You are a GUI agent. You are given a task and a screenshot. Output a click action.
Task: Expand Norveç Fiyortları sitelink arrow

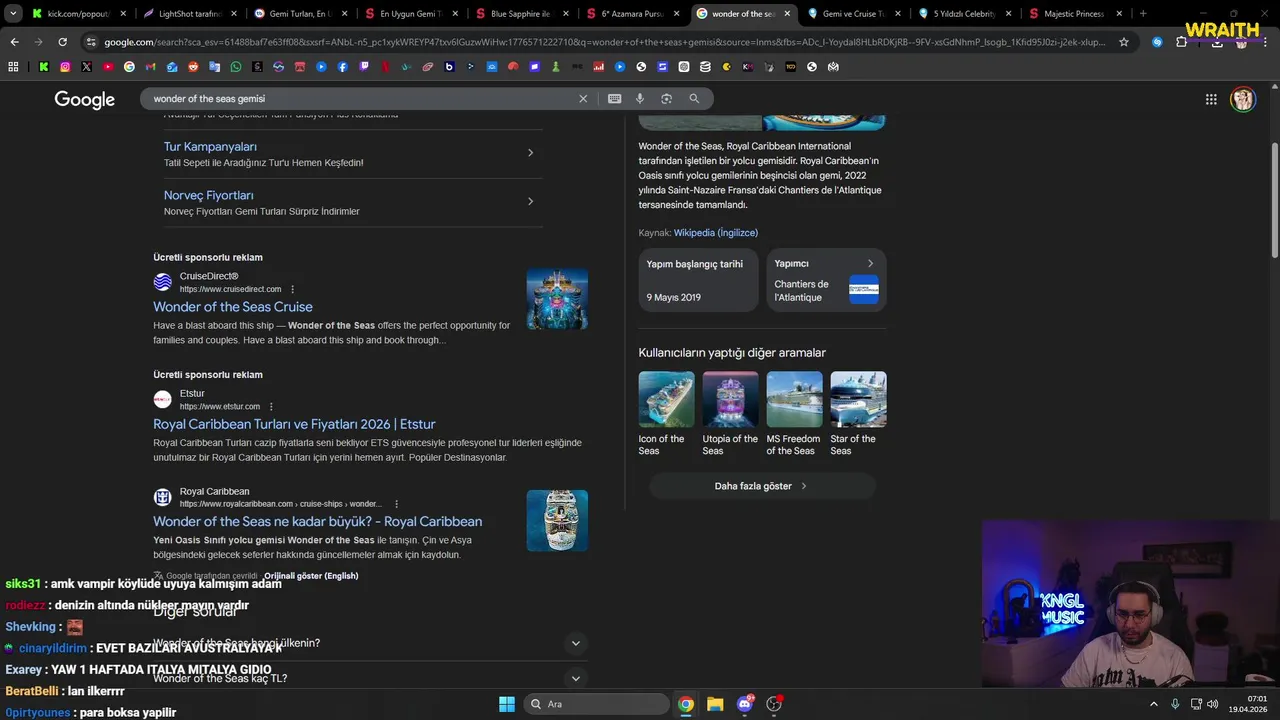point(530,201)
